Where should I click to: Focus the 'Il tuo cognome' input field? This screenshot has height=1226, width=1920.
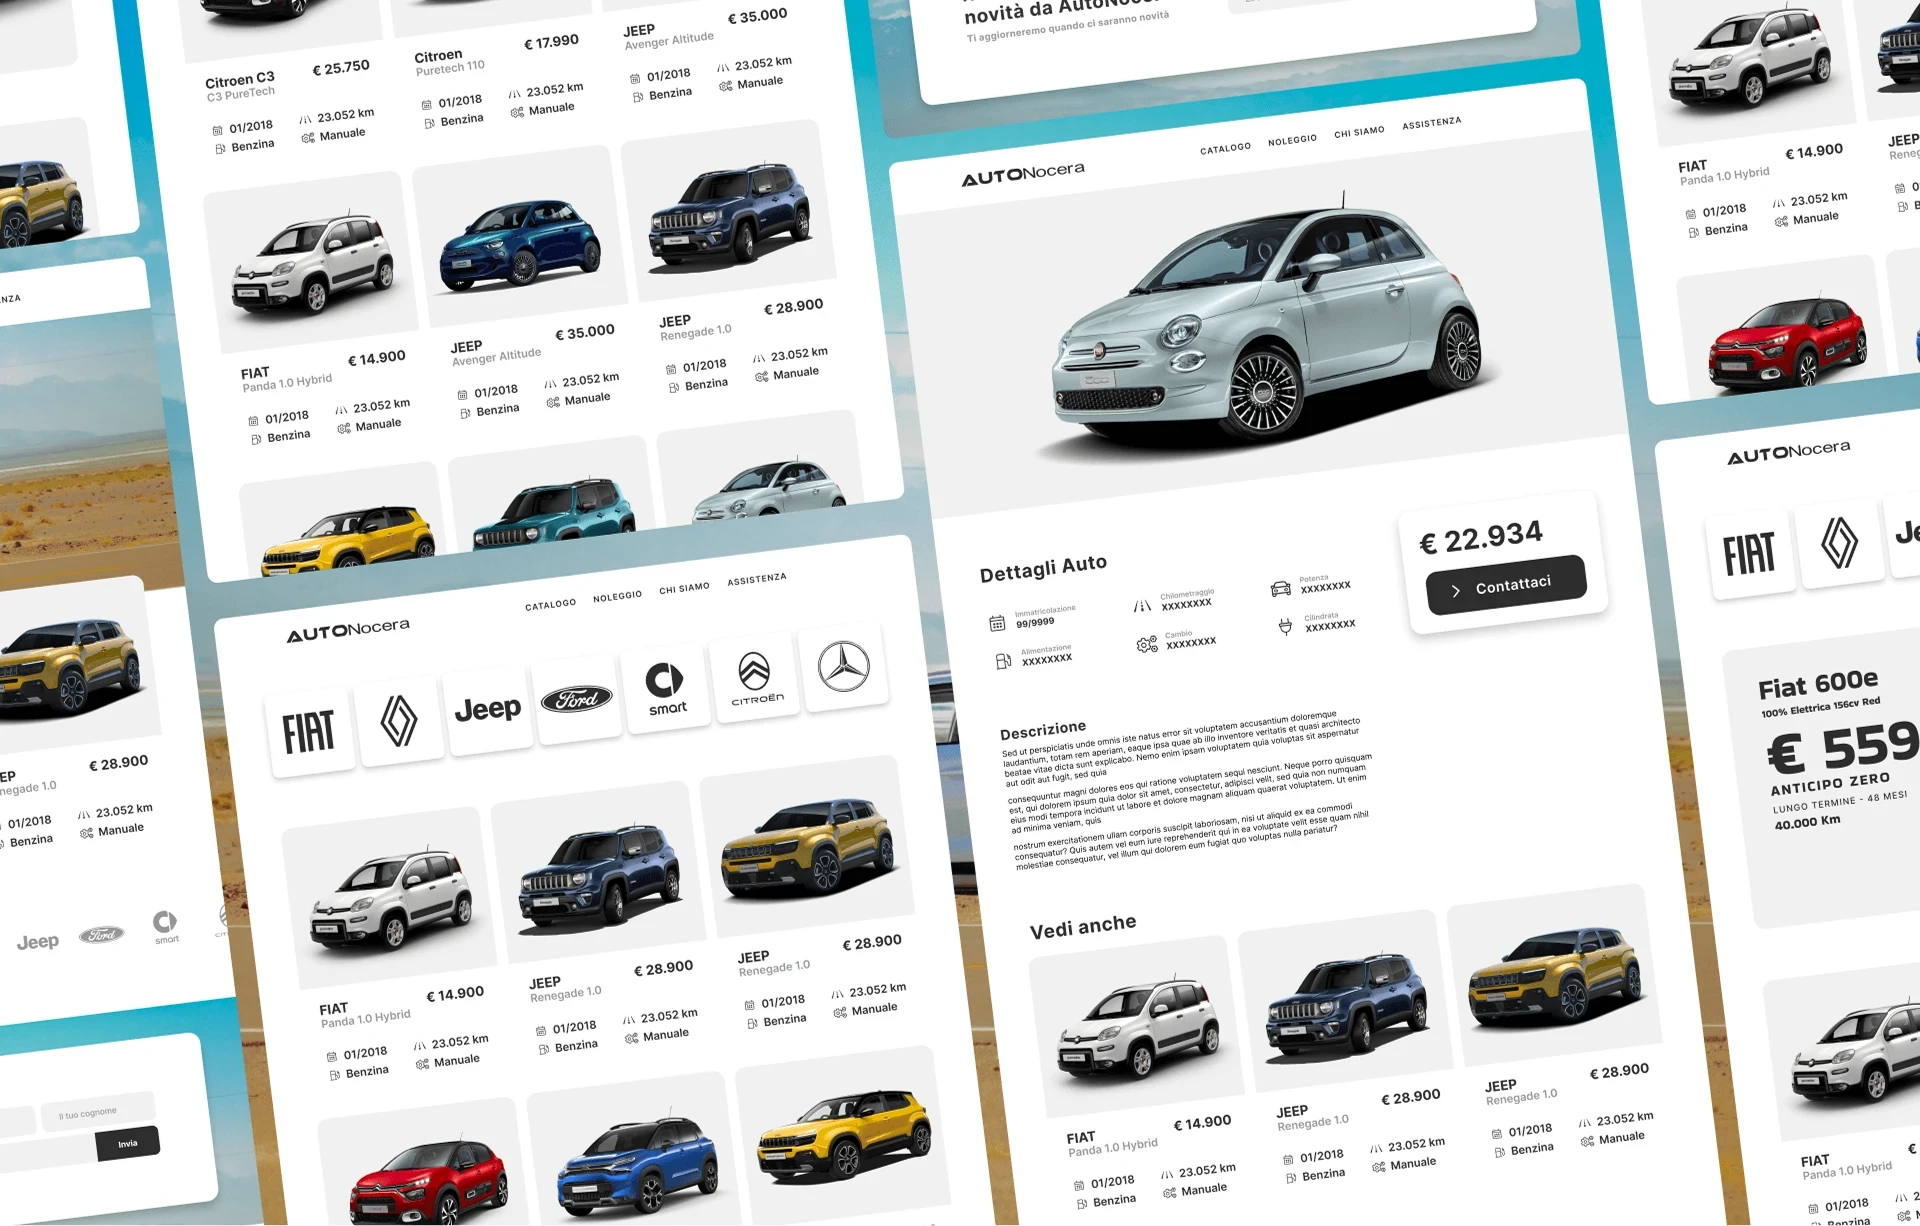coord(98,1112)
